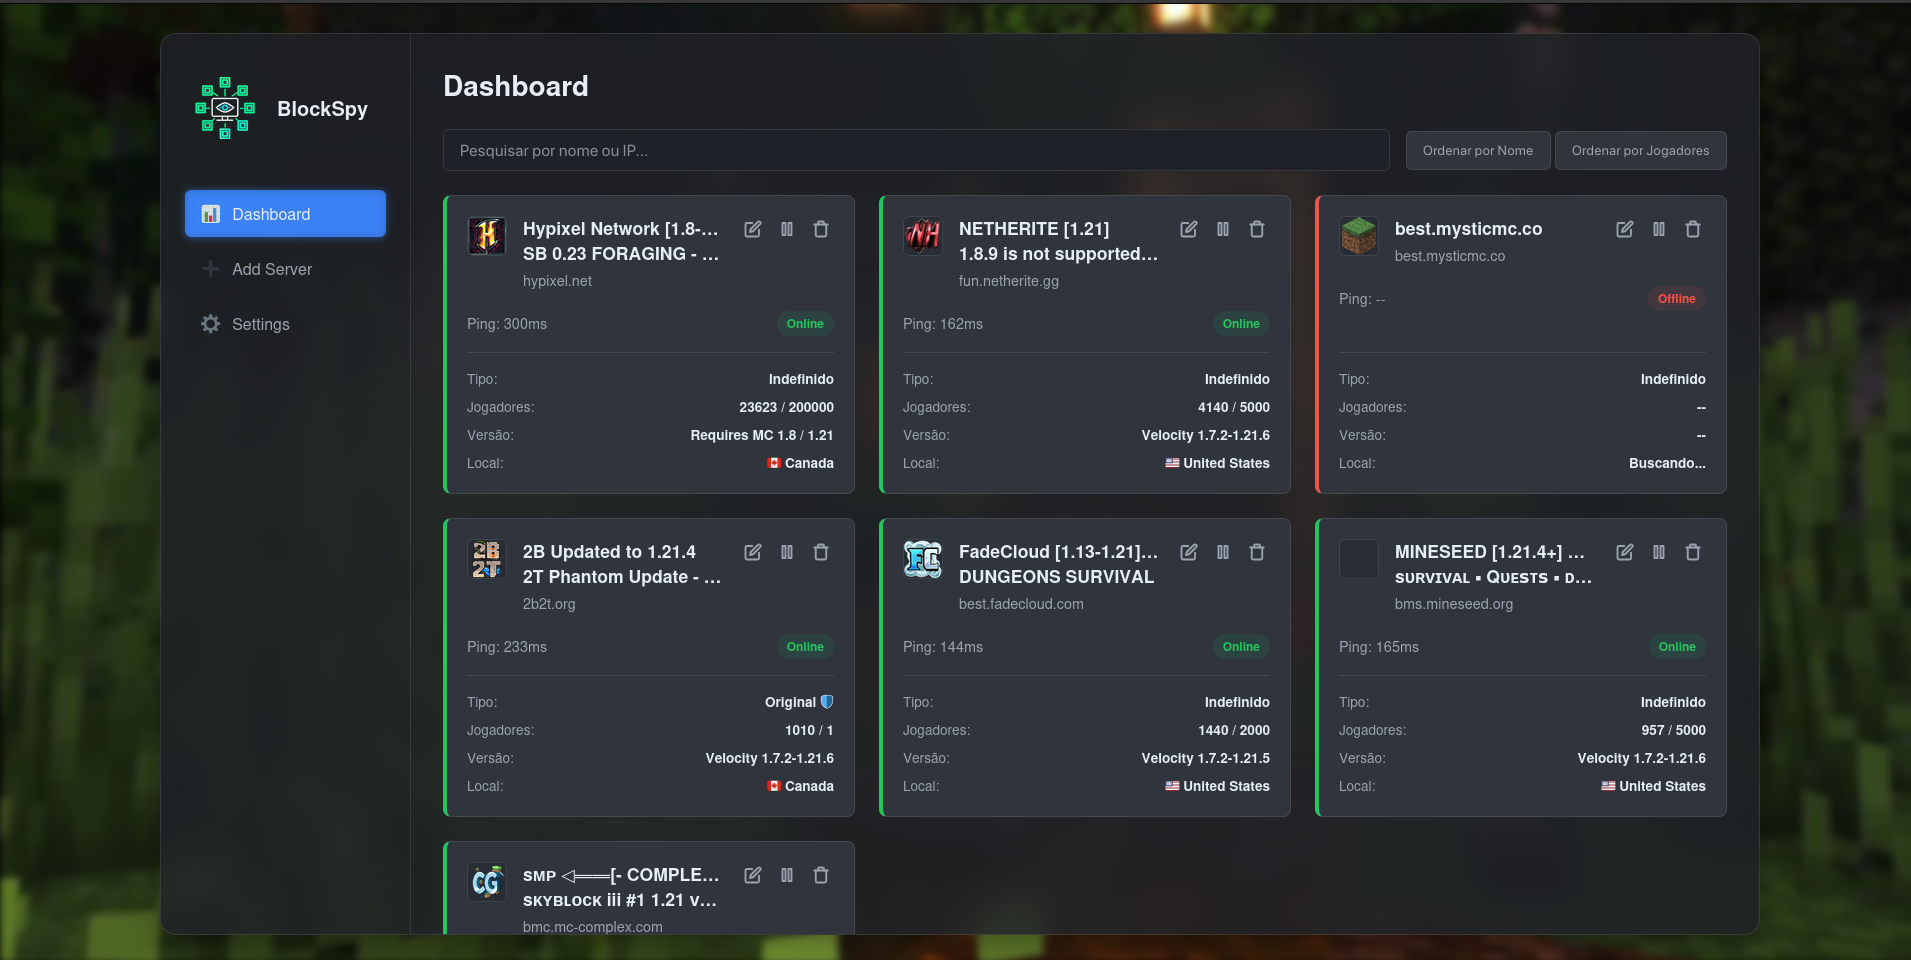1911x960 pixels.
Task: Pause monitoring for best.mysticmc.co
Action: tap(1659, 229)
